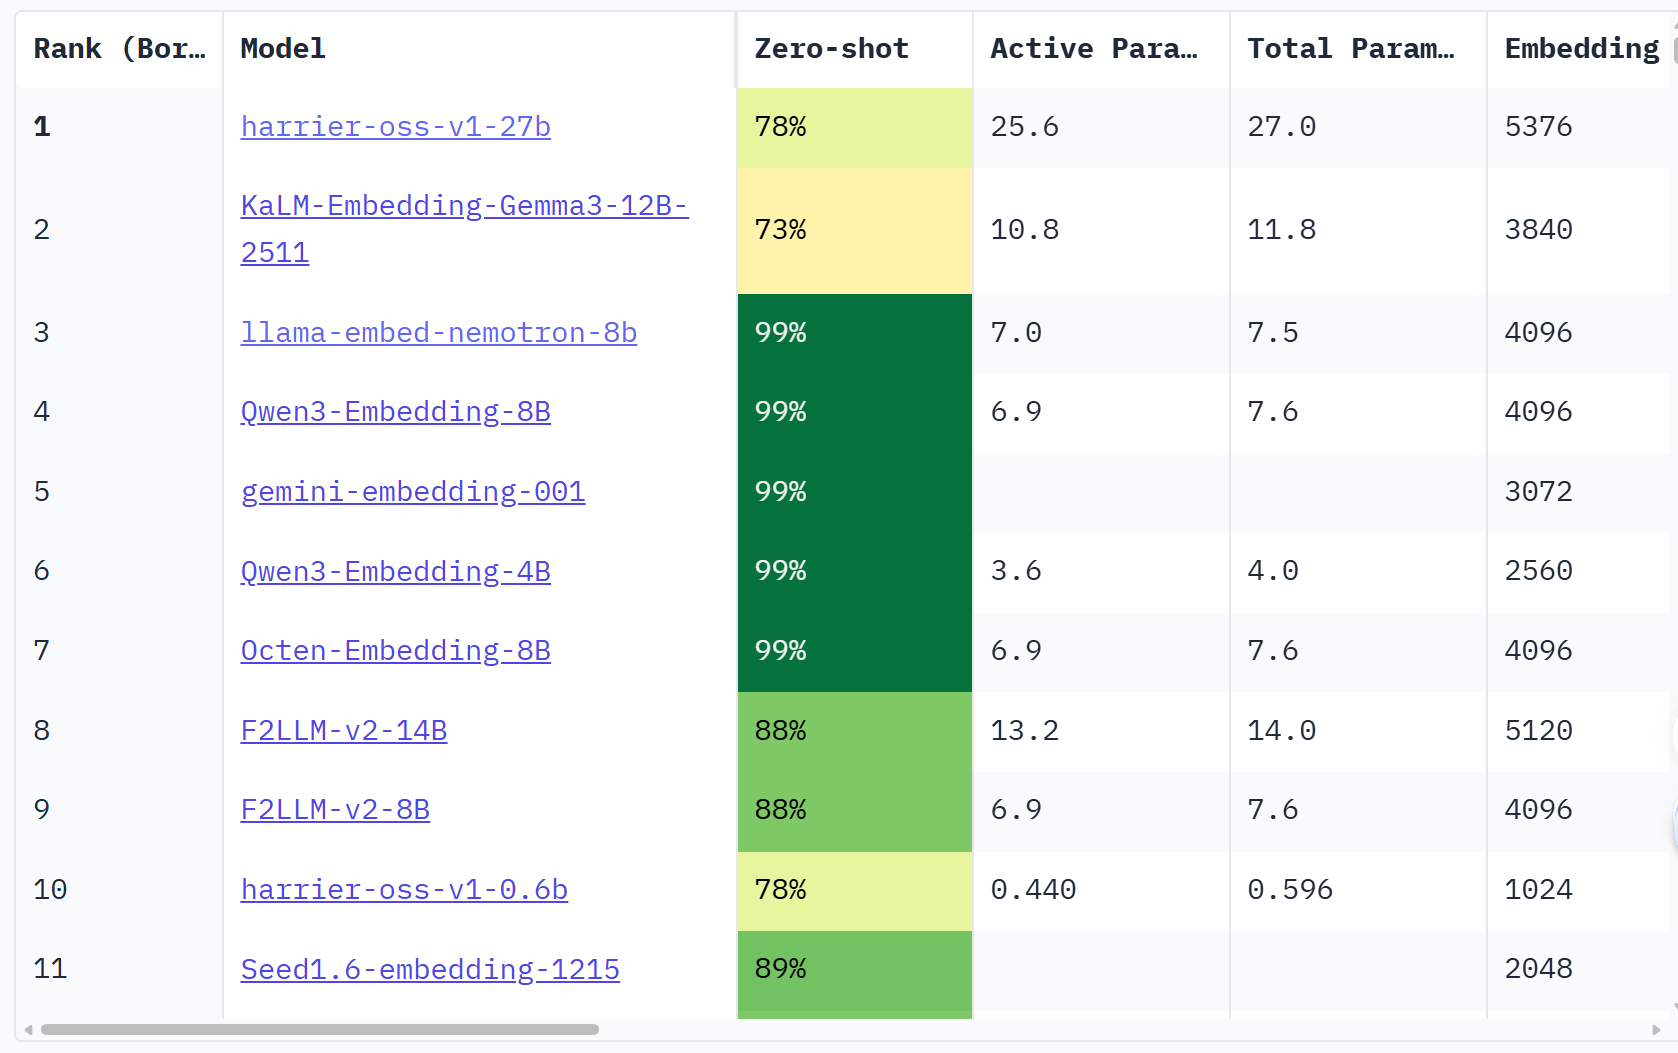Click the 6.9 active parameters cell for Octen-Embedding-8B
This screenshot has width=1678, height=1053.
pos(1101,651)
